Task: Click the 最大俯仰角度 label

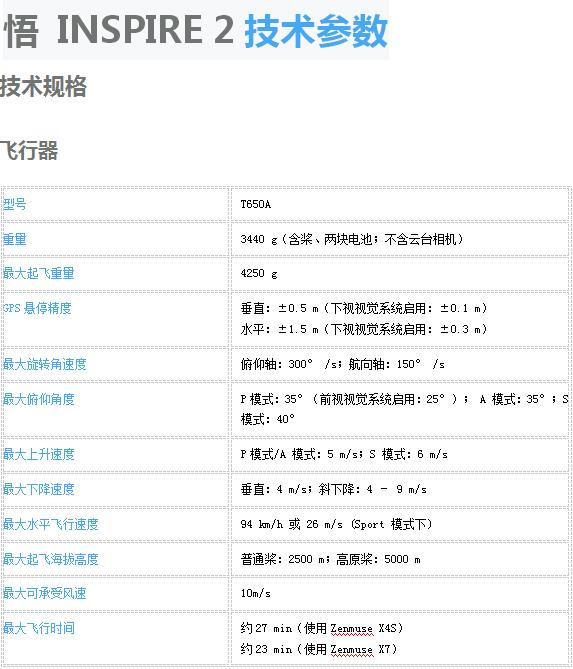Action: point(38,399)
